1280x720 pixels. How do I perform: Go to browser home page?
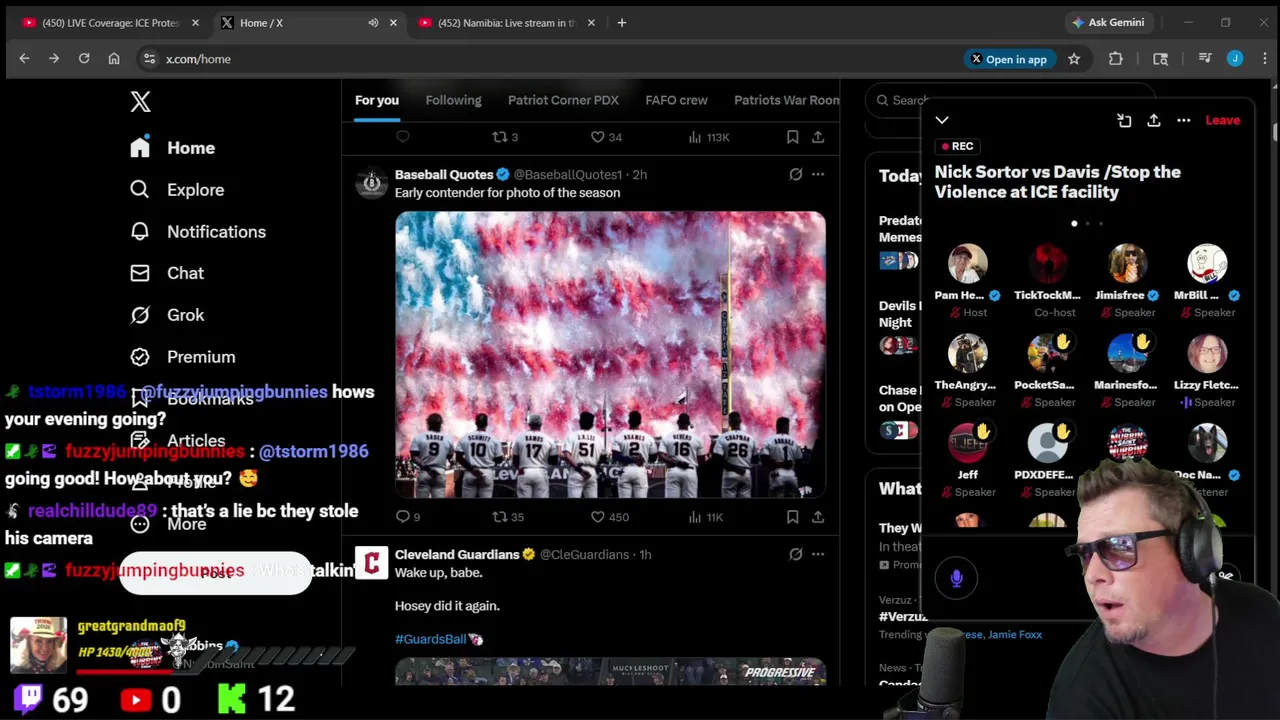pyautogui.click(x=114, y=59)
